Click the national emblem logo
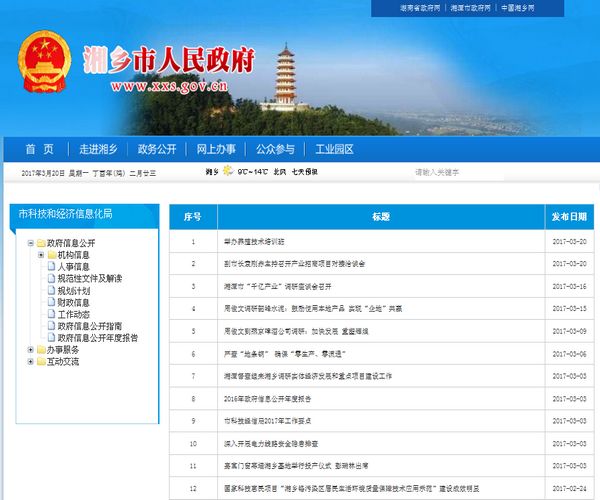Image resolution: width=600 pixels, height=500 pixels. coord(44,62)
